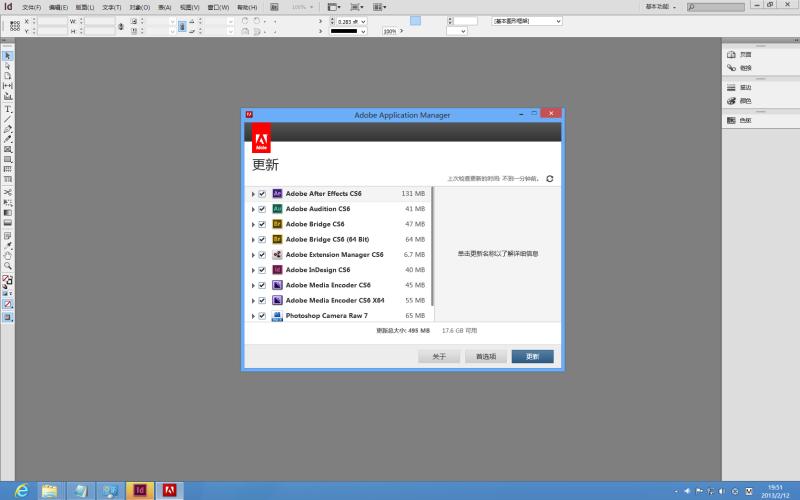Select the Rectangle tool
The width and height of the screenshot is (800, 500).
[x=8, y=159]
